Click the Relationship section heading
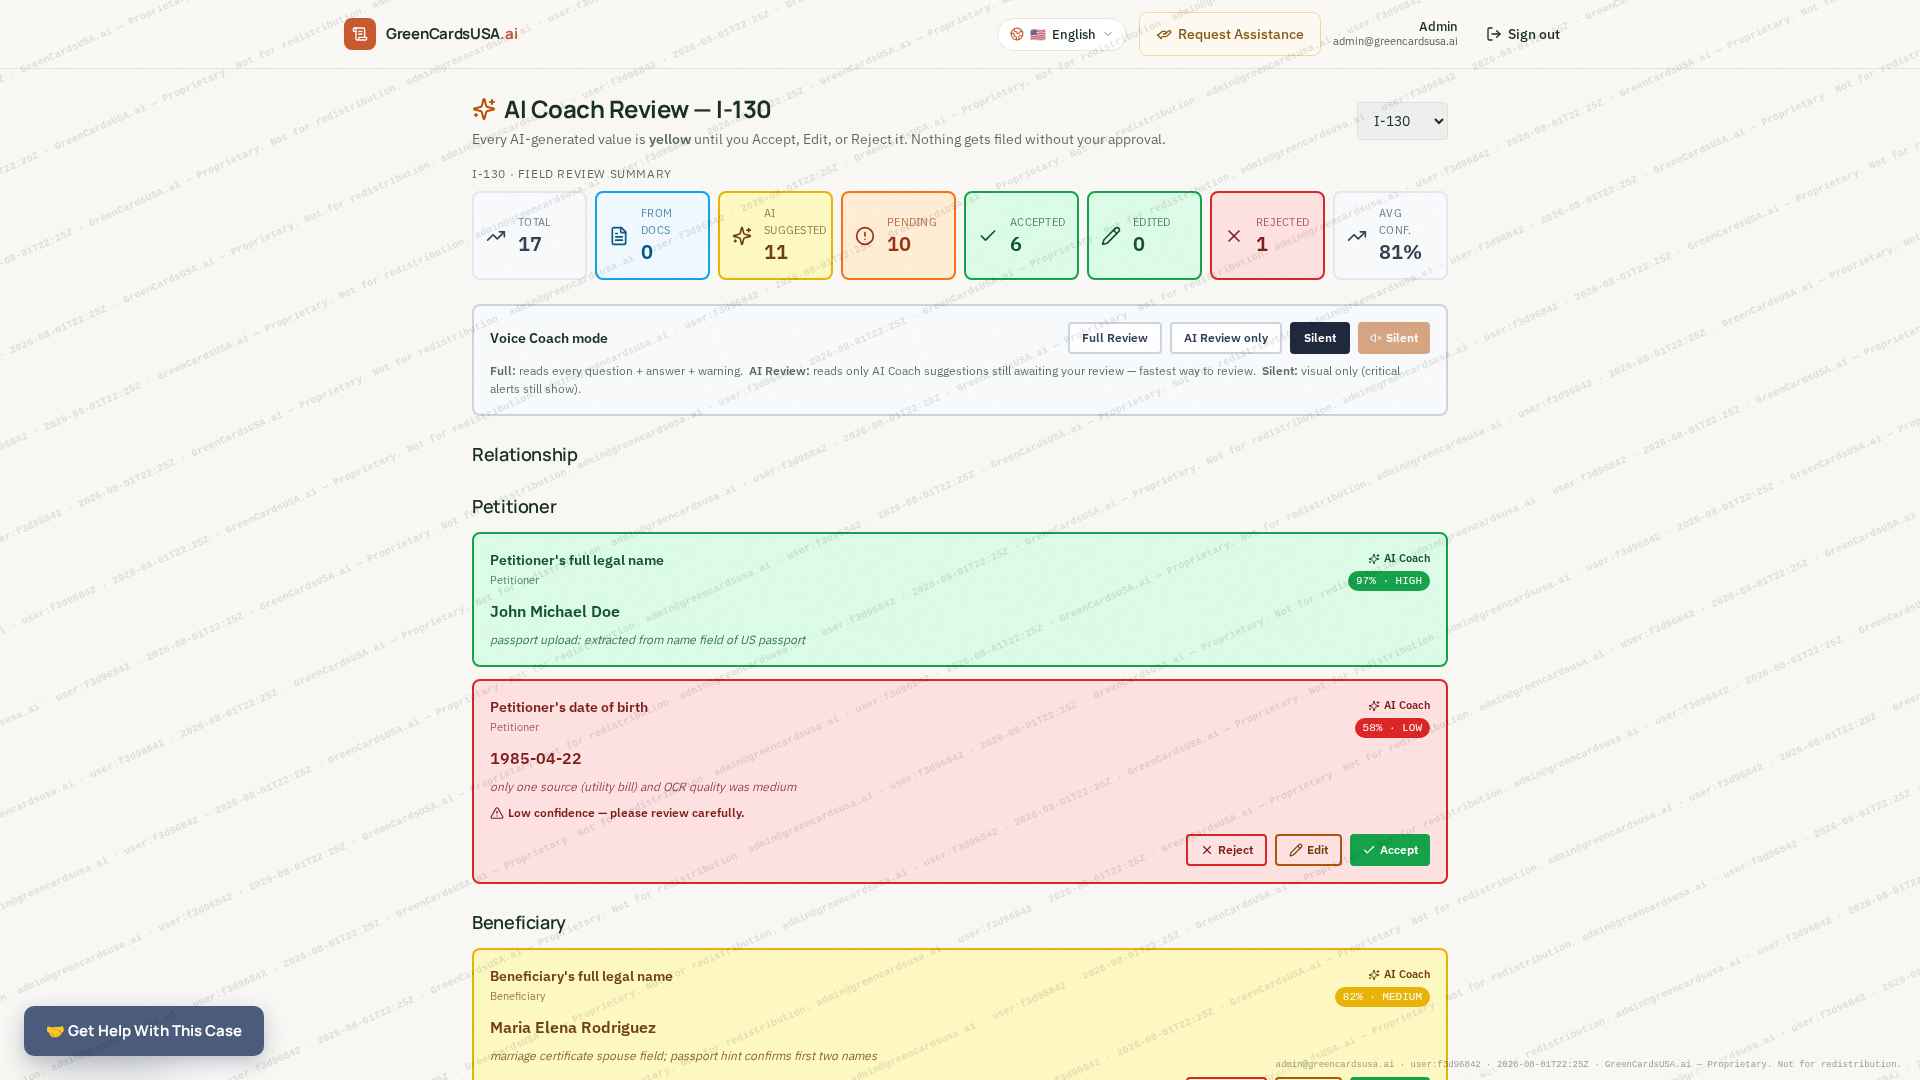Screen dimensions: 1920x1080 tap(525, 455)
